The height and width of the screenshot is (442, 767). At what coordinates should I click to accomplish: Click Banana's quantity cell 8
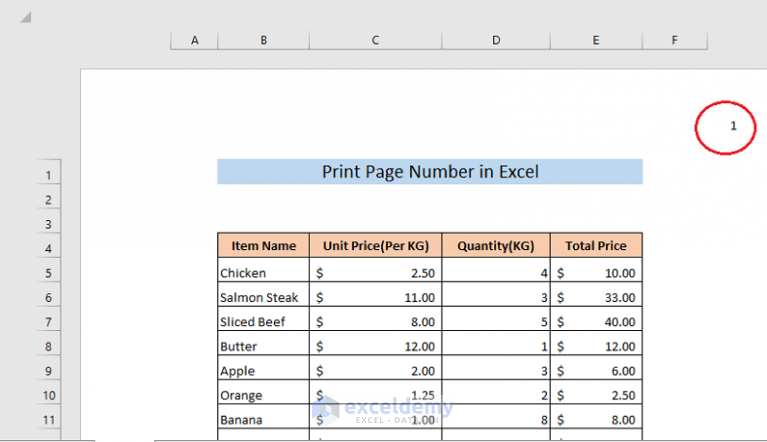tap(496, 417)
